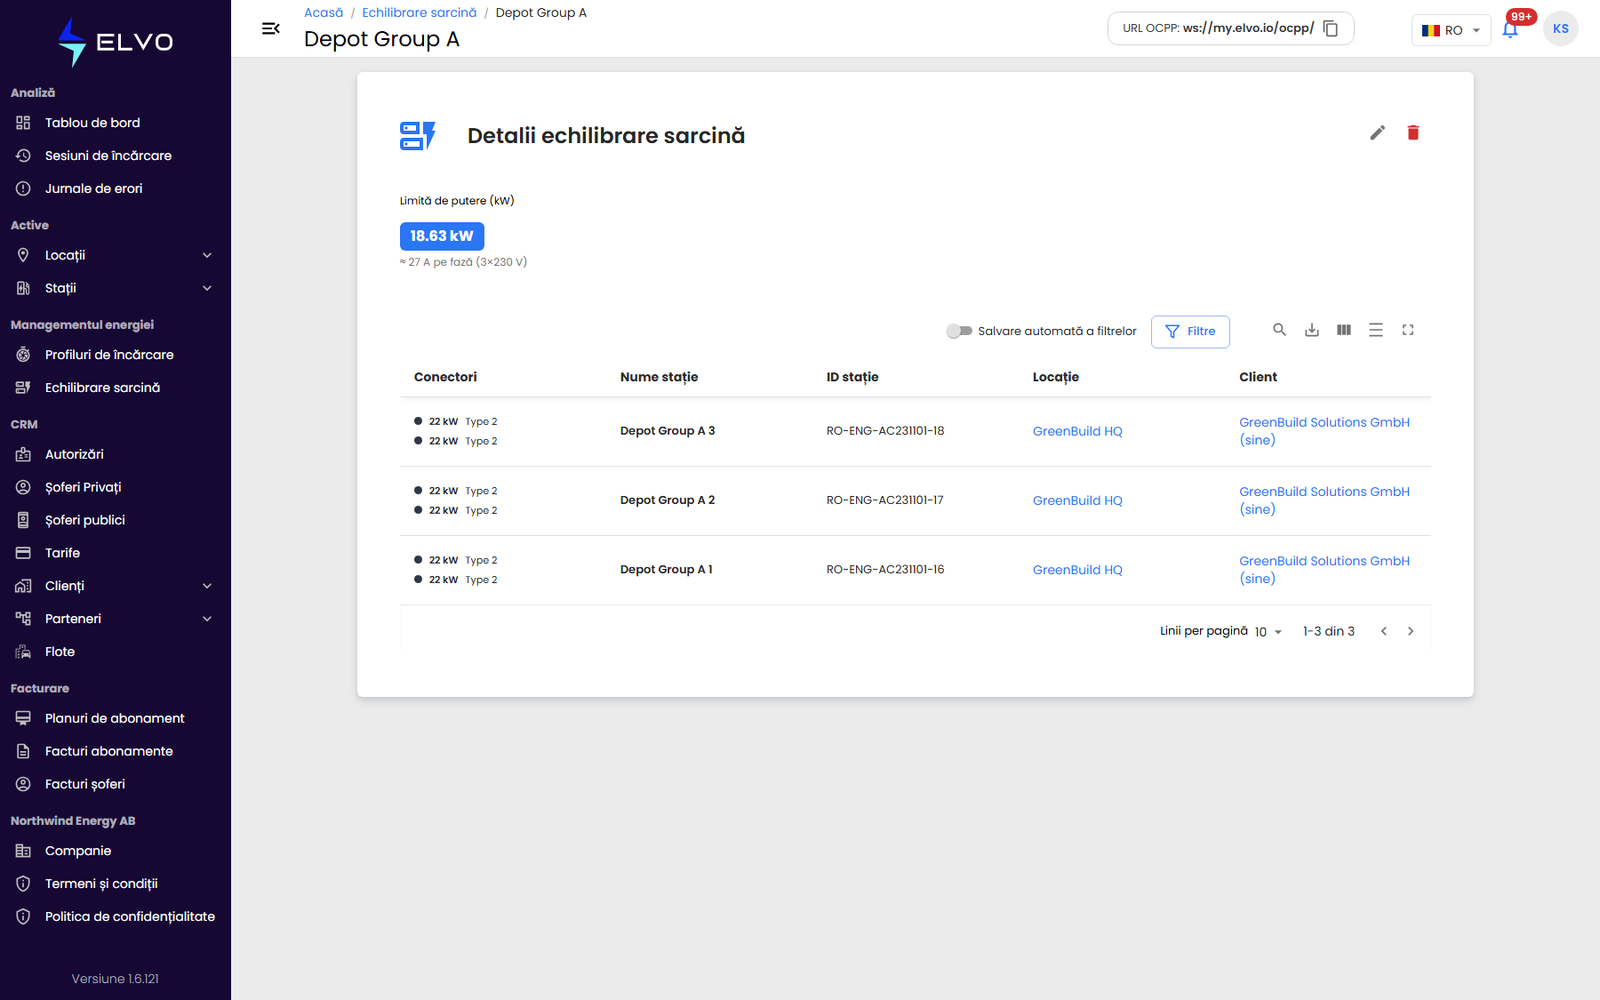Select station ID RO-ENG-AC231101-16

[x=885, y=570]
